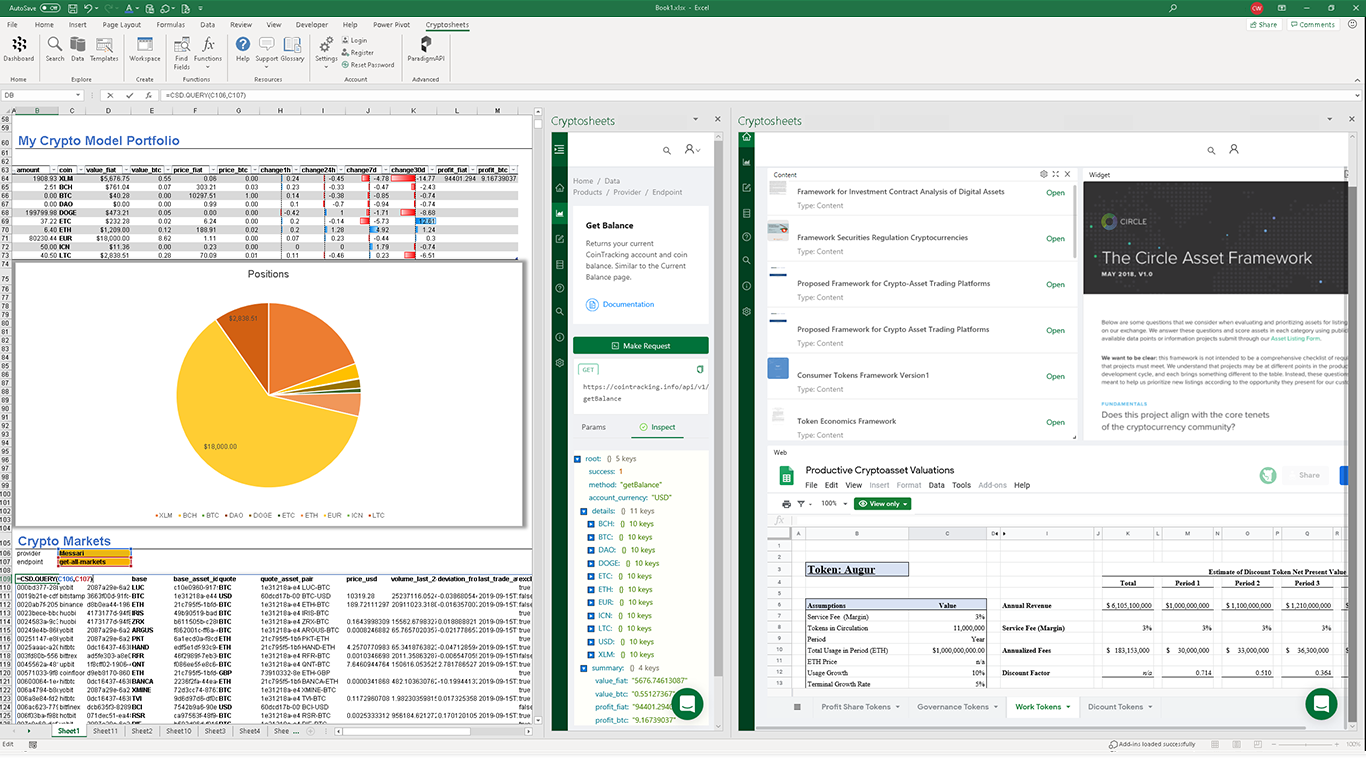The width and height of the screenshot is (1366, 768).
Task: Open the 100% zoom dropdown in Google Sheets
Action: pyautogui.click(x=832, y=504)
